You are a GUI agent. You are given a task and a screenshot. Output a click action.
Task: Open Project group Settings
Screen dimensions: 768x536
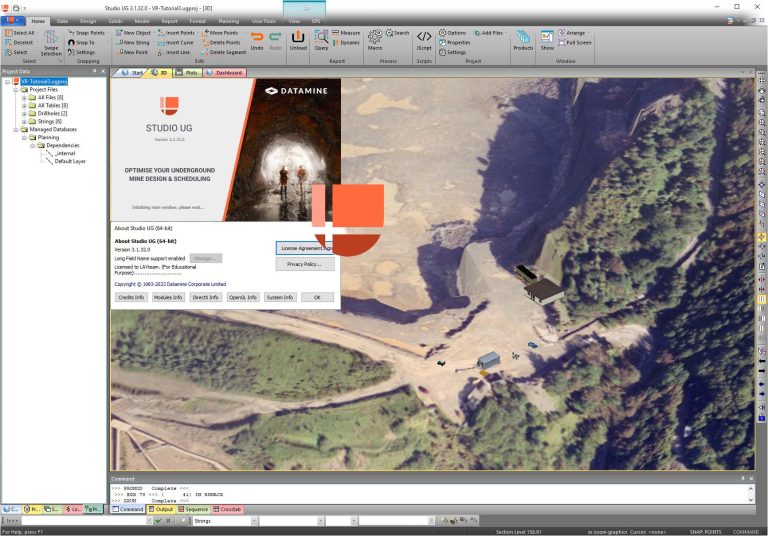click(x=452, y=52)
